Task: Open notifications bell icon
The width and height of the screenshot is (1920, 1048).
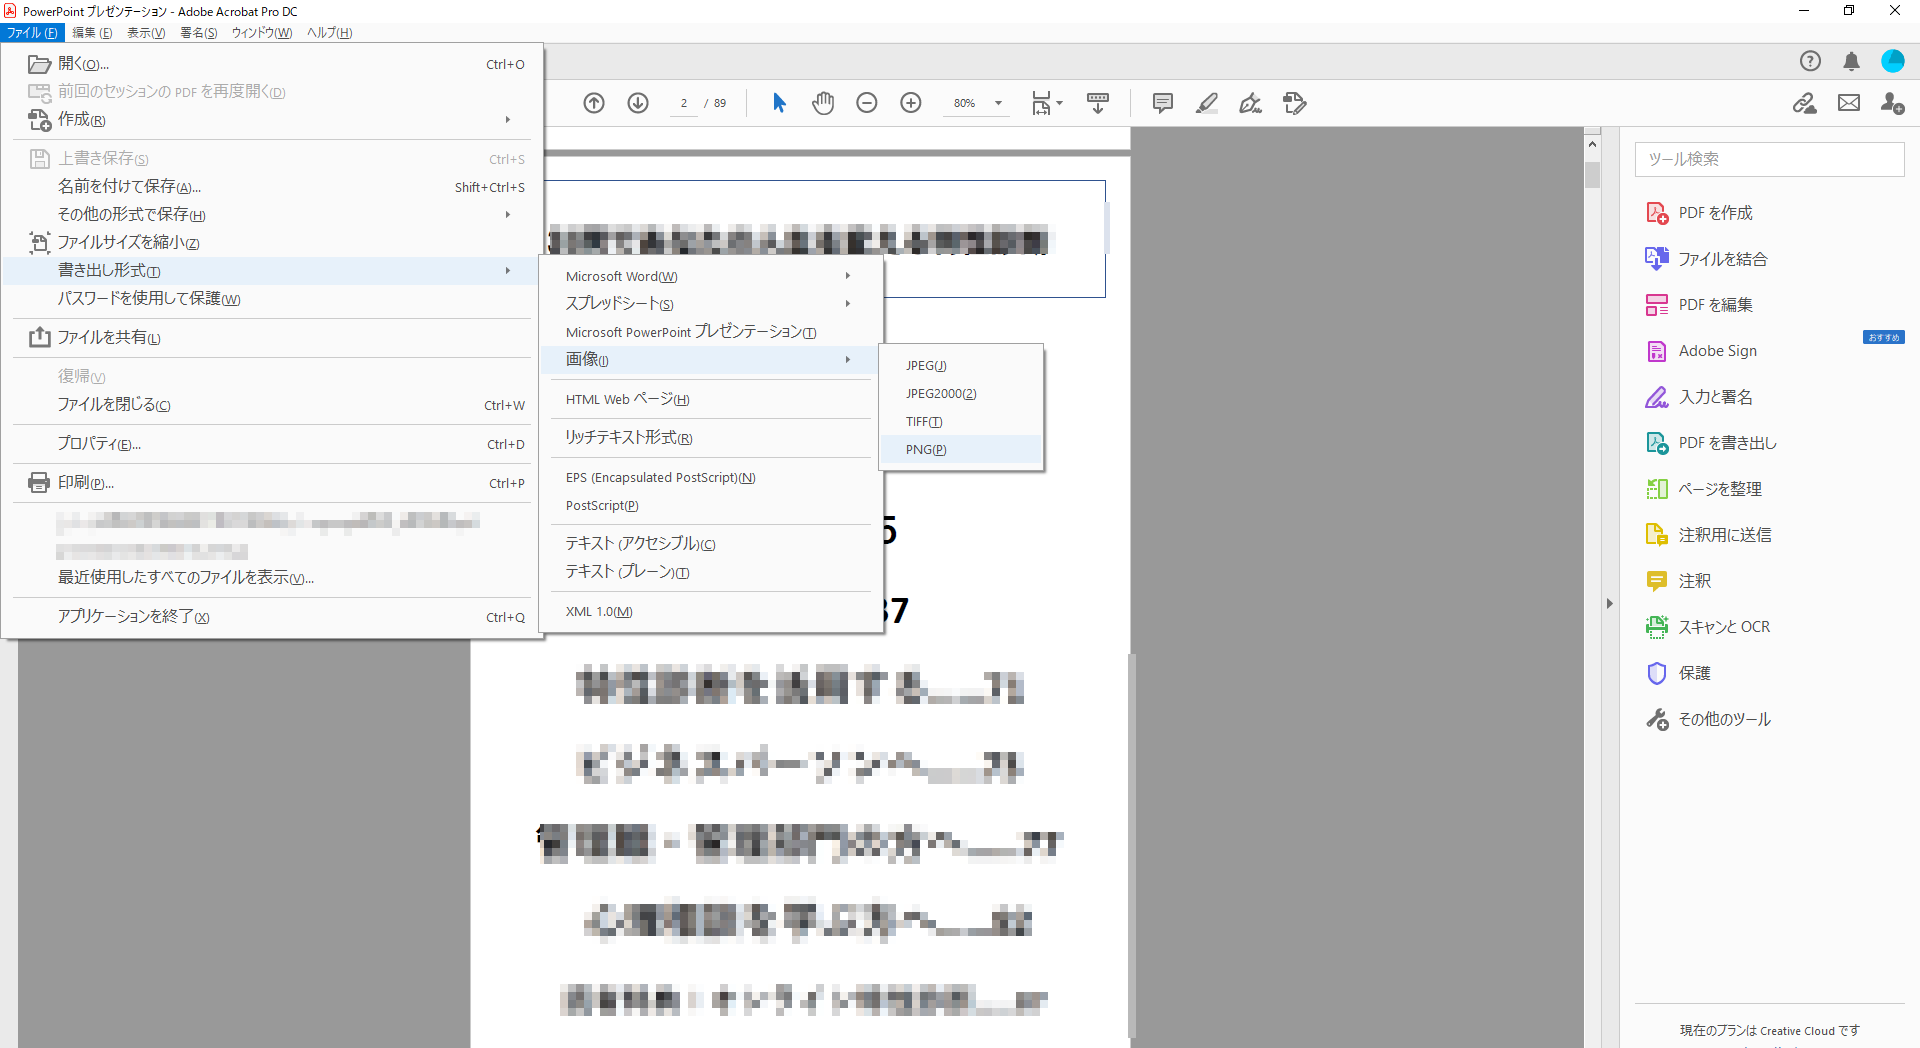Action: point(1851,61)
